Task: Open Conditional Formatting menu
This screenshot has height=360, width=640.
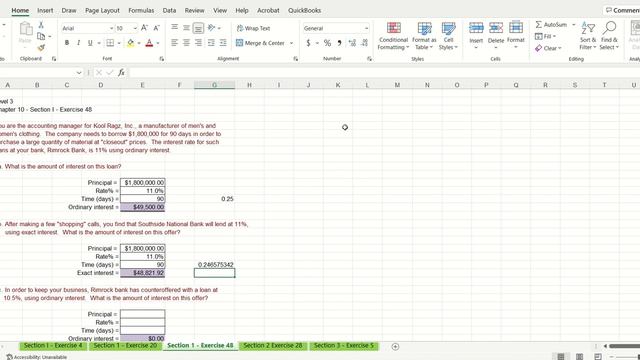Action: tap(393, 36)
